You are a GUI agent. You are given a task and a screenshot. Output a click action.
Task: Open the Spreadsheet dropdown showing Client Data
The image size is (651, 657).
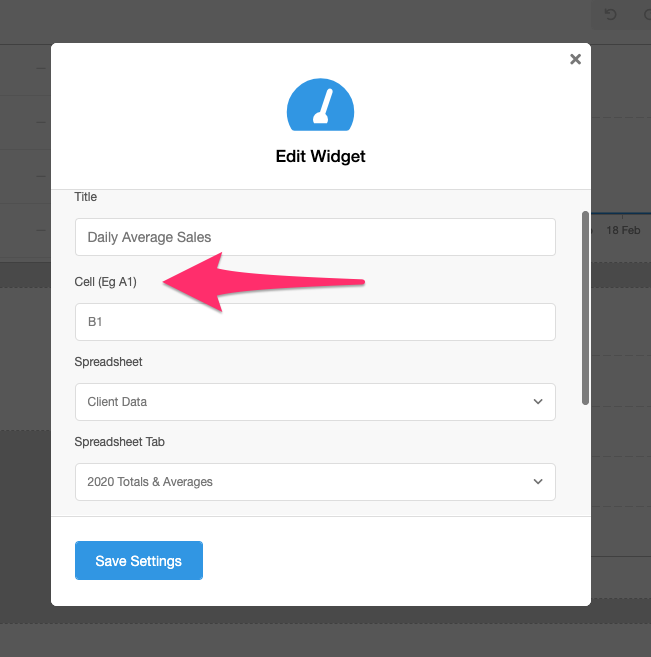[x=315, y=402]
